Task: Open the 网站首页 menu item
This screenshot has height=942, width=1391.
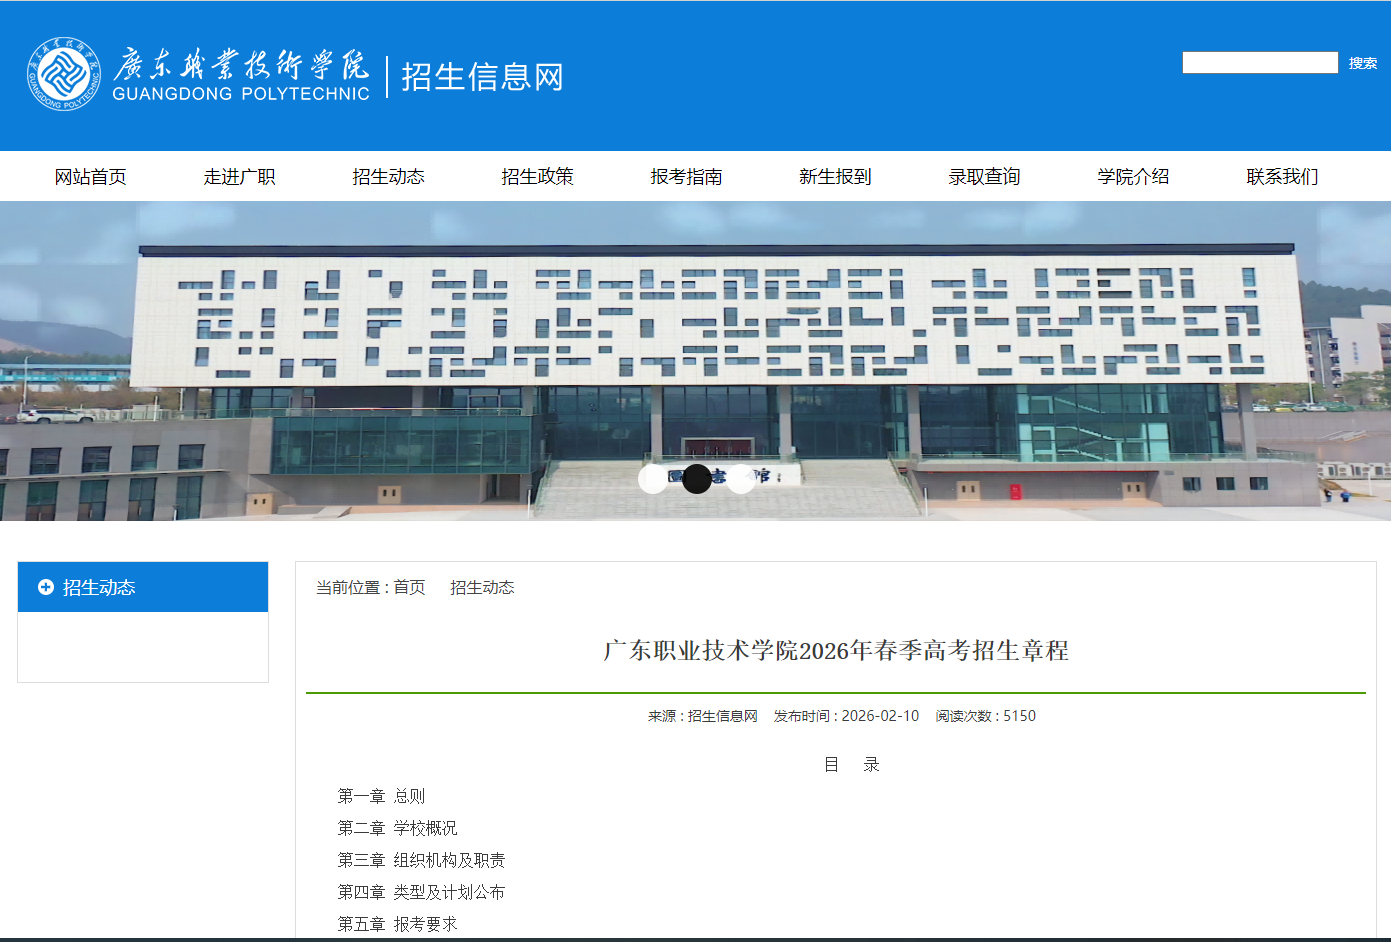Action: click(x=91, y=176)
